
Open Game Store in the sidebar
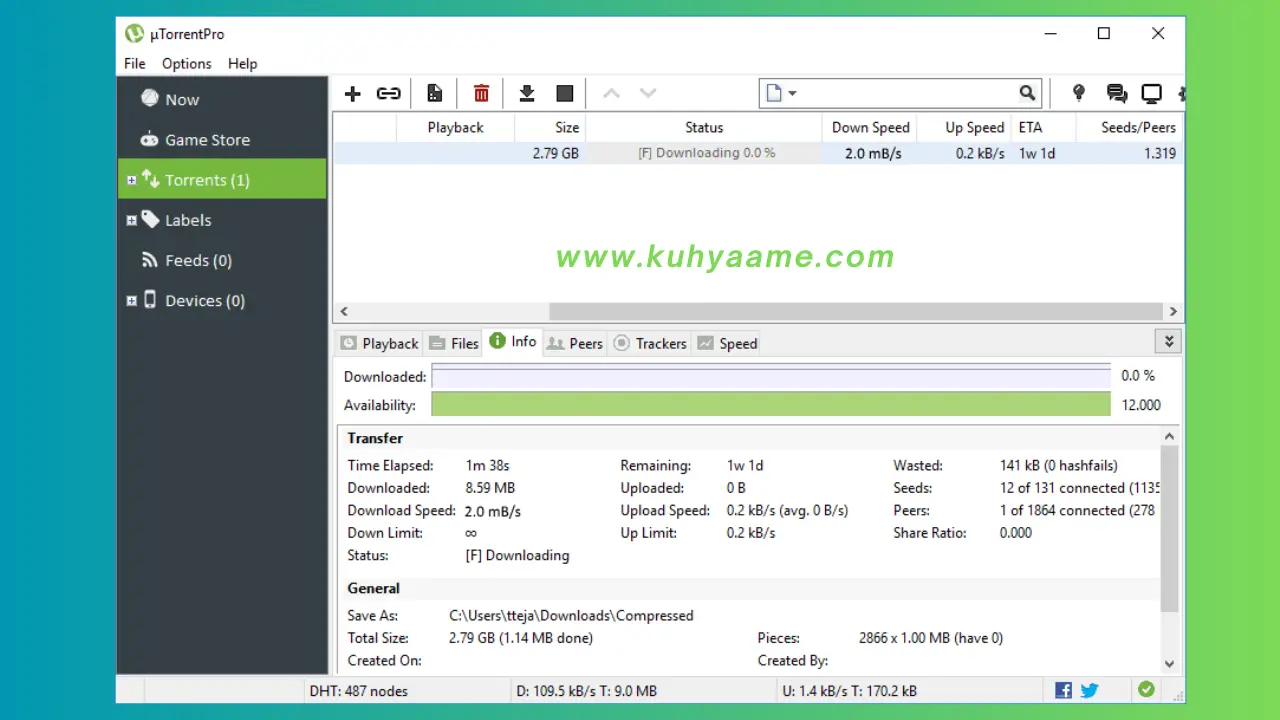click(x=222, y=139)
